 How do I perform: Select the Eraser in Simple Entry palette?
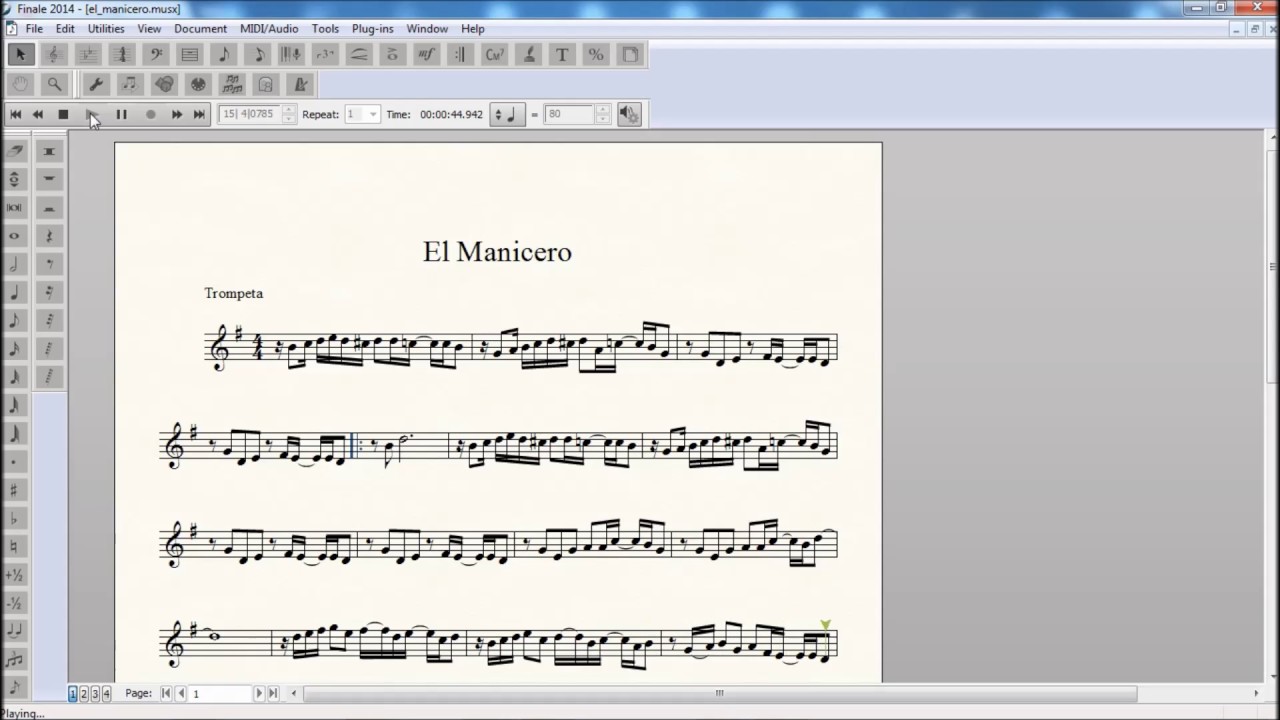pyautogui.click(x=15, y=151)
